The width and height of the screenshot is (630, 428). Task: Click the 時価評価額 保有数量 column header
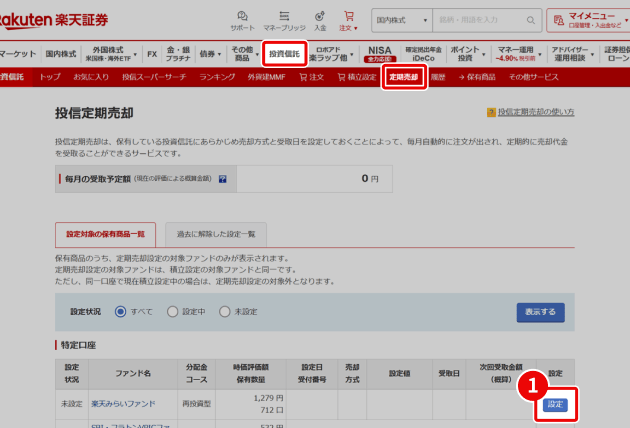coord(251,373)
